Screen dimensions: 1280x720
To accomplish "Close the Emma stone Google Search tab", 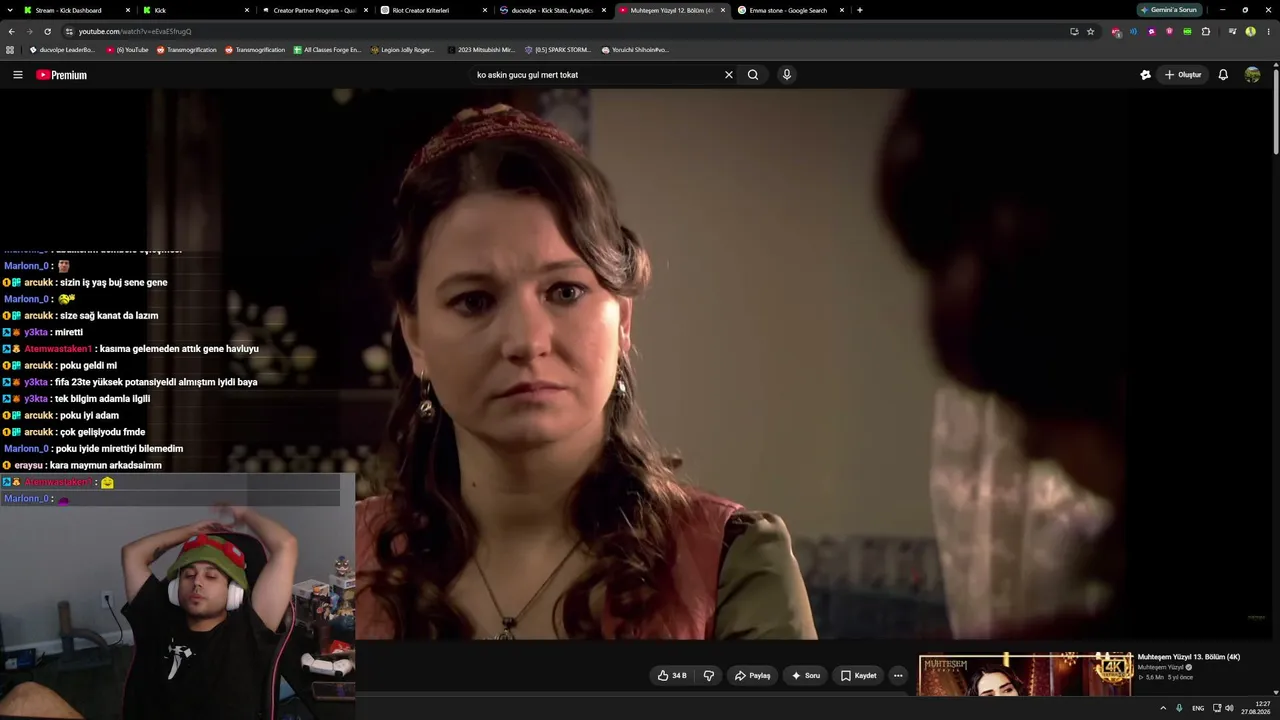I will point(842,10).
